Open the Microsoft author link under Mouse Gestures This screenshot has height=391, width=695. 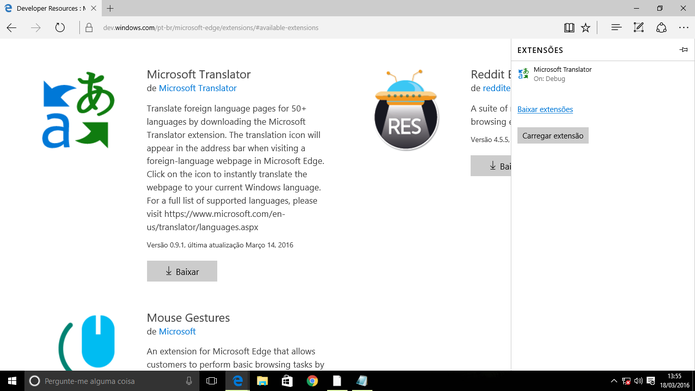click(177, 332)
